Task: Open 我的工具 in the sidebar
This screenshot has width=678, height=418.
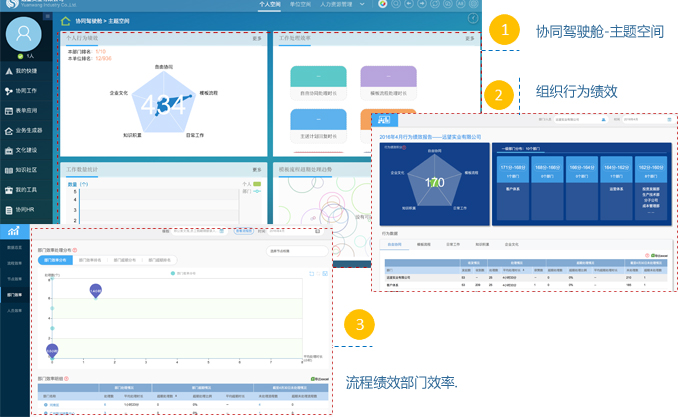Action: coord(28,189)
